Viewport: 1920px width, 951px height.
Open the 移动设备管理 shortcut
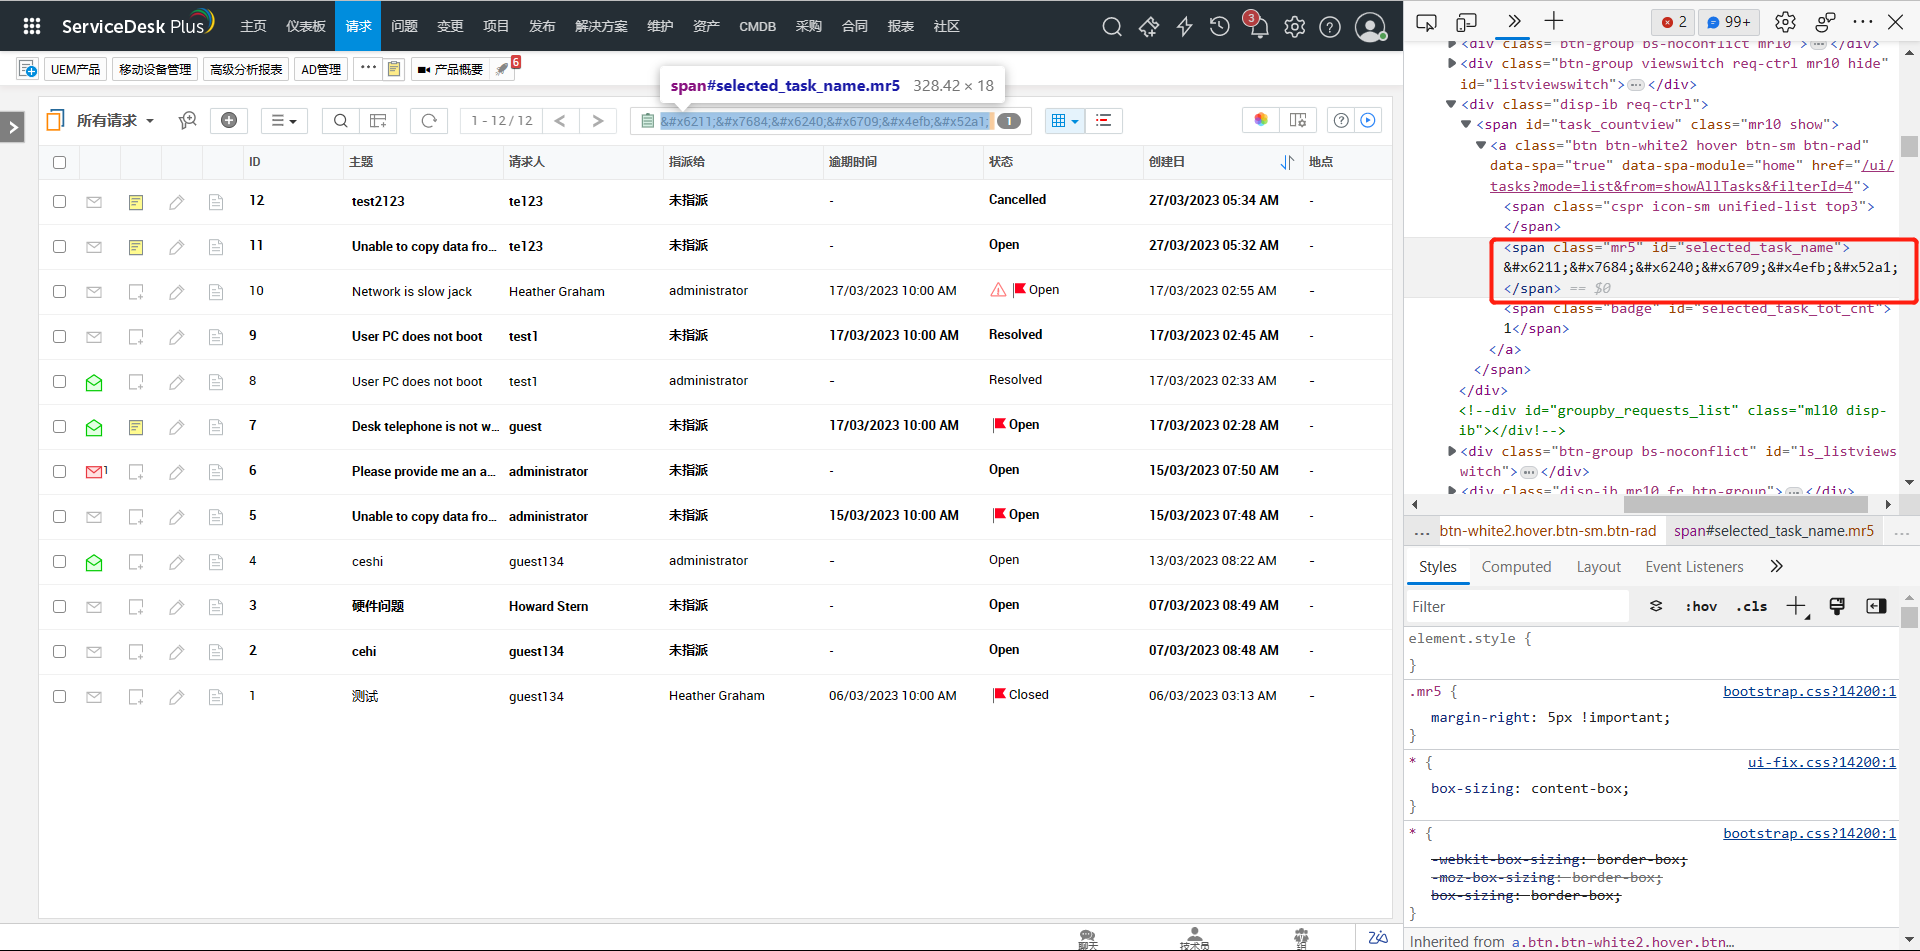coord(155,69)
